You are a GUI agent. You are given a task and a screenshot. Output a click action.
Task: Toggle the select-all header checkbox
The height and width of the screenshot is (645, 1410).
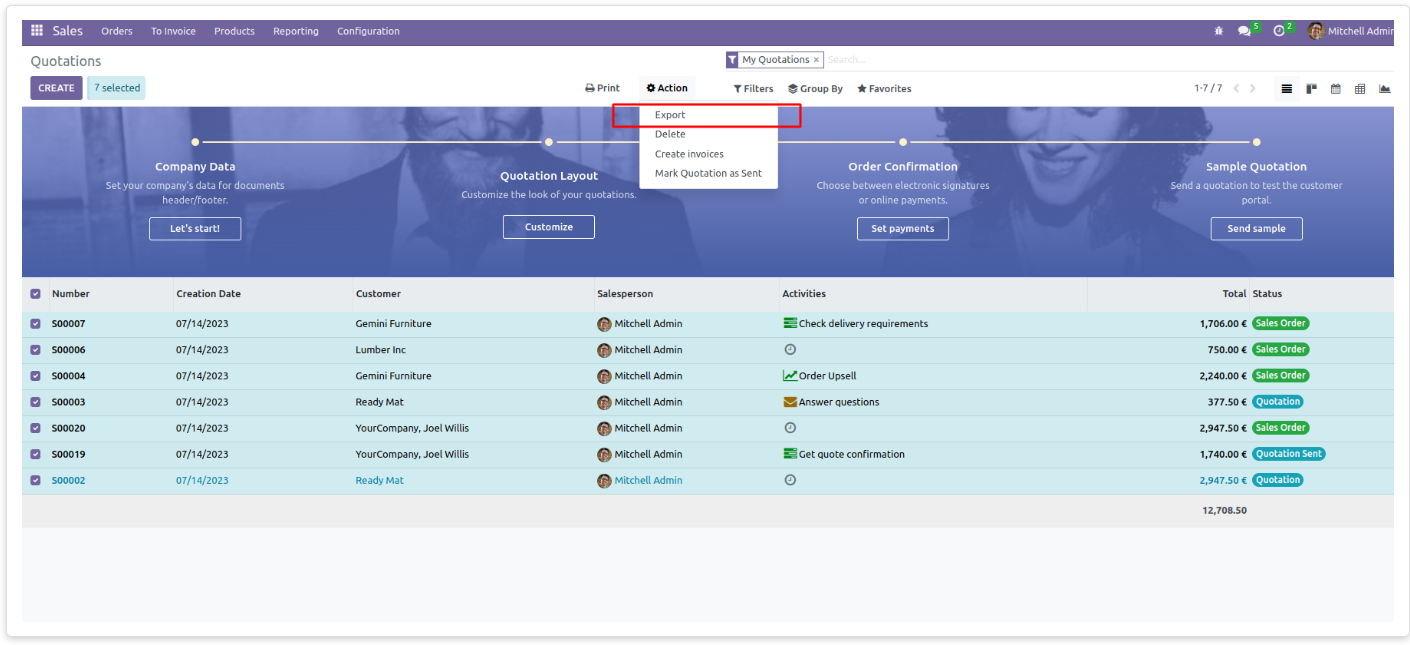36,294
